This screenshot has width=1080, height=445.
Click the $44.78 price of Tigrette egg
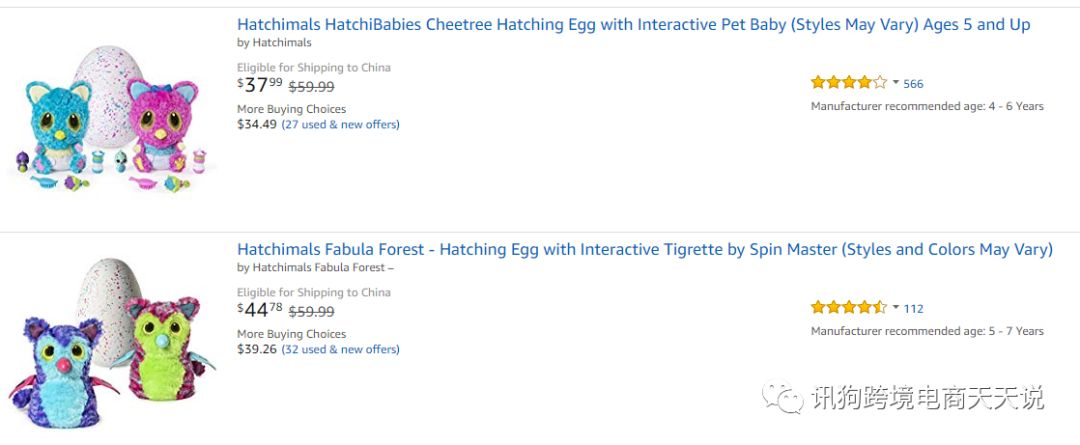point(260,310)
